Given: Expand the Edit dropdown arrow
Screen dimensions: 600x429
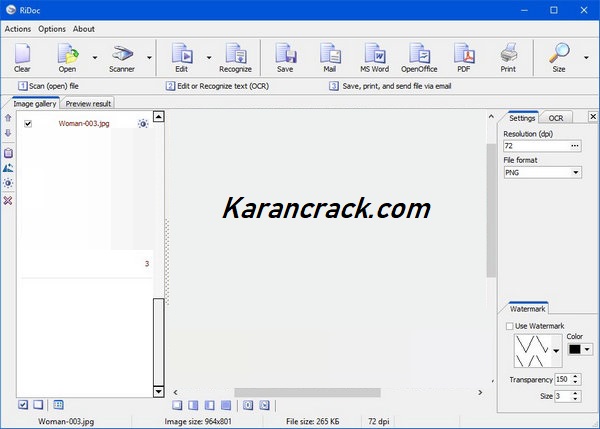Looking at the screenshot, I should click(x=209, y=58).
